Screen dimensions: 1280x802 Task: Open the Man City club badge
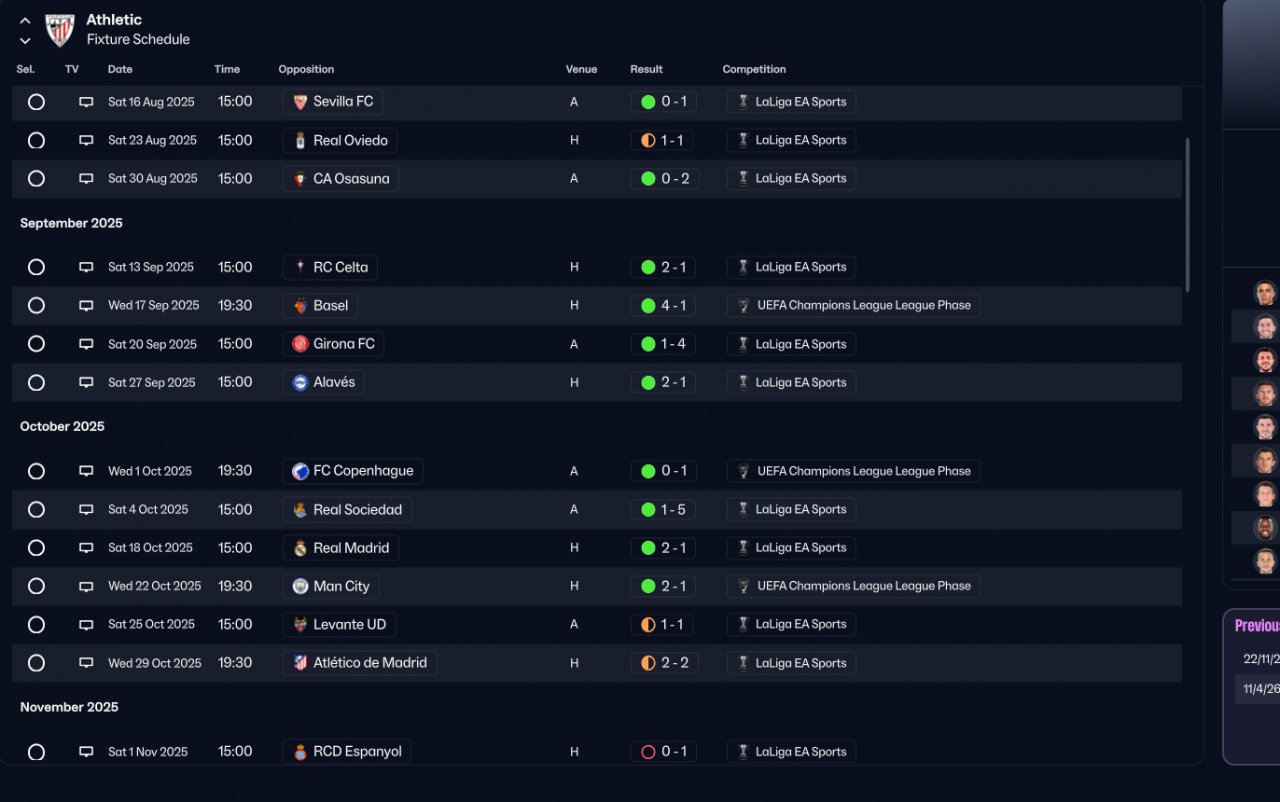[300, 587]
